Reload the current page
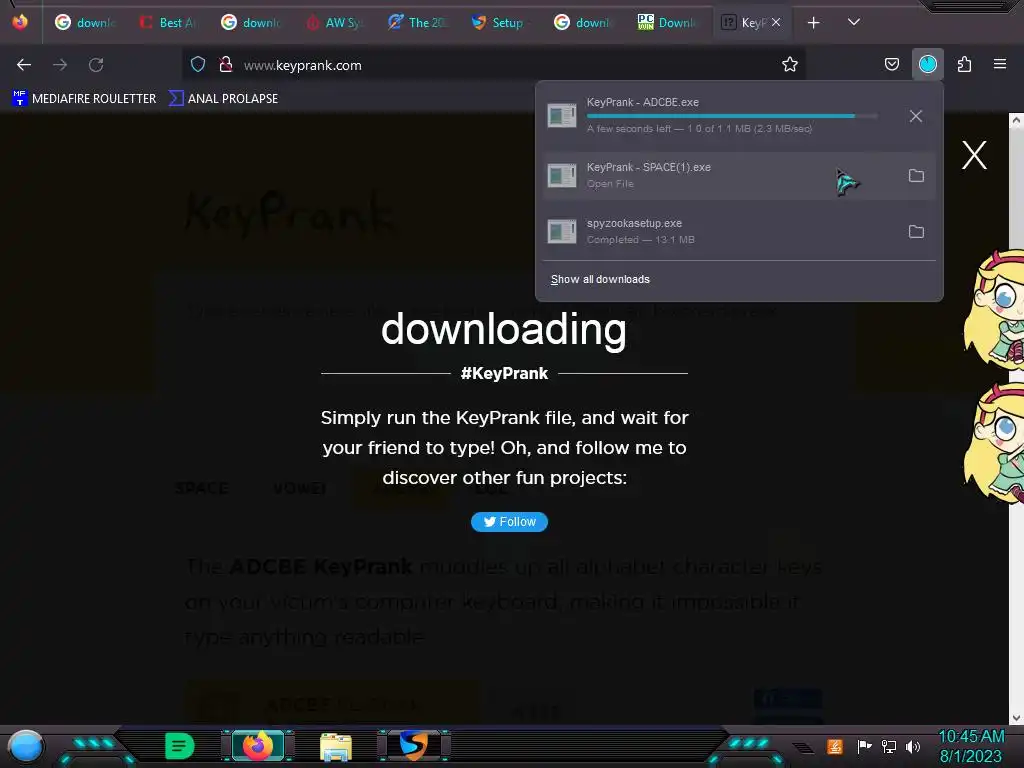The height and width of the screenshot is (768, 1024). point(96,65)
